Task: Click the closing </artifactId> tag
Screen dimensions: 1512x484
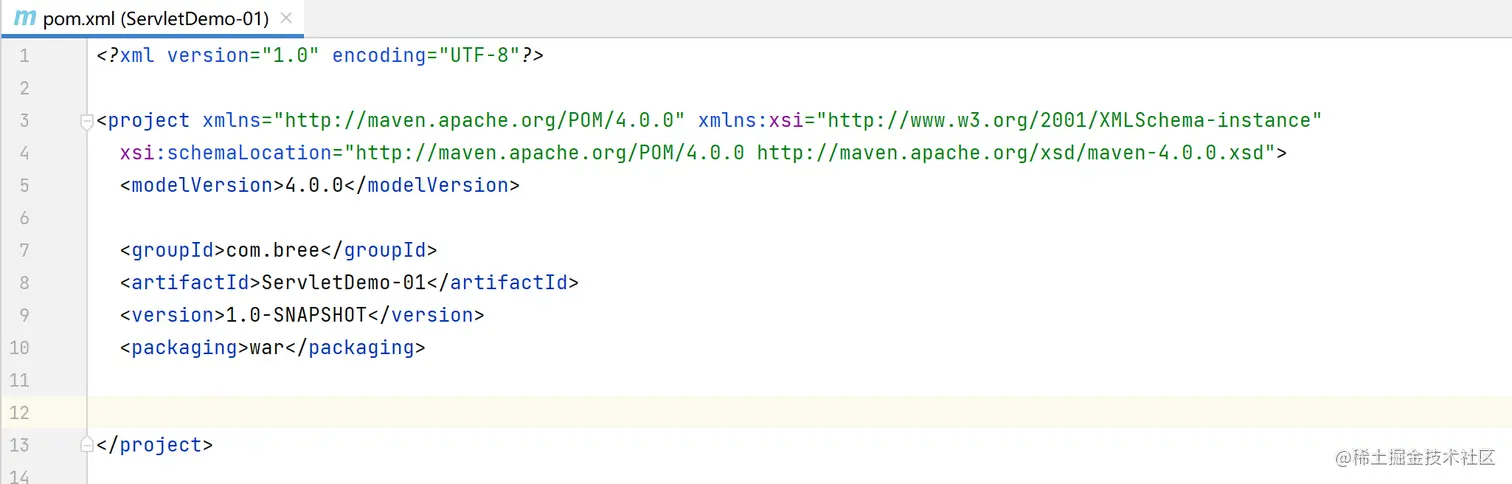Action: click(x=503, y=282)
